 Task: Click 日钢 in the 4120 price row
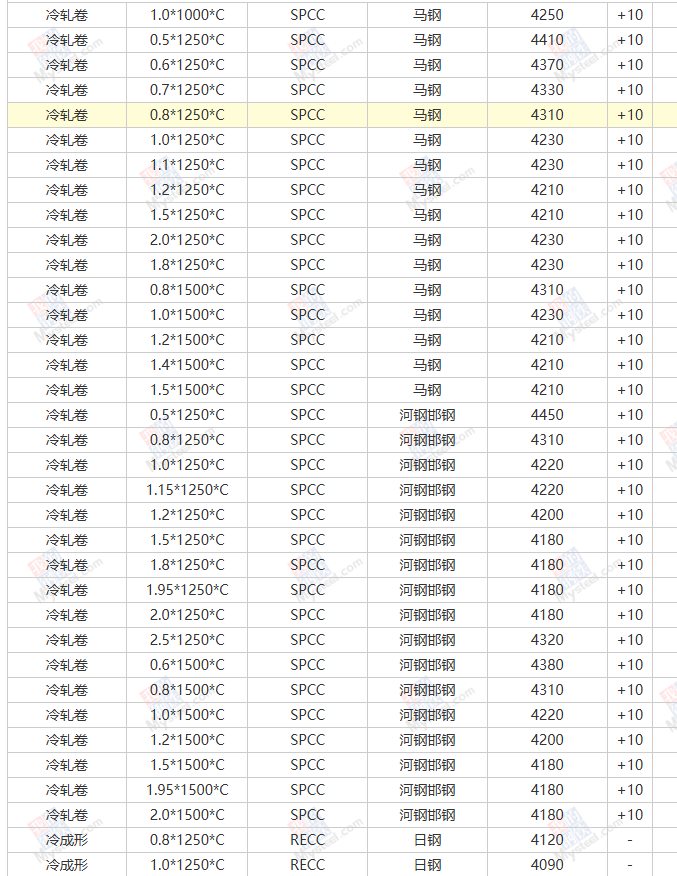pos(427,840)
